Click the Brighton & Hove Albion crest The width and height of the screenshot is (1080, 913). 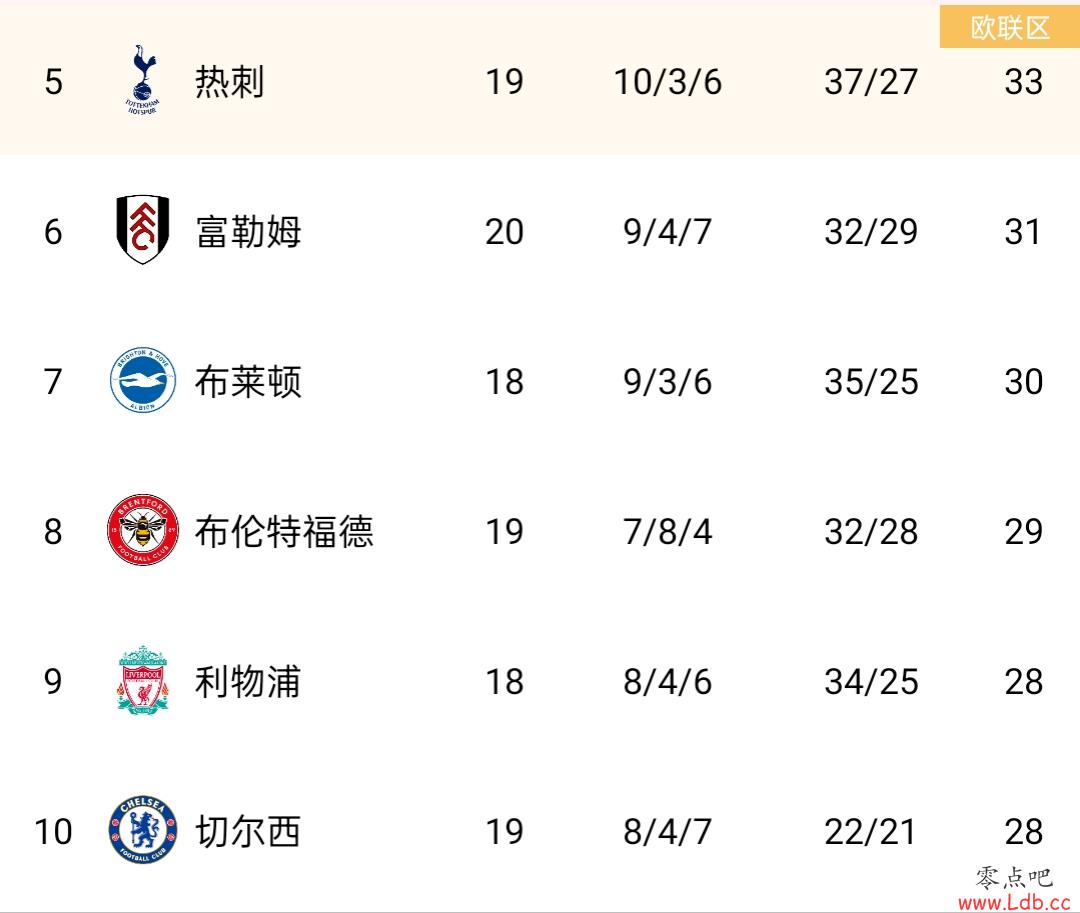pyautogui.click(x=143, y=380)
